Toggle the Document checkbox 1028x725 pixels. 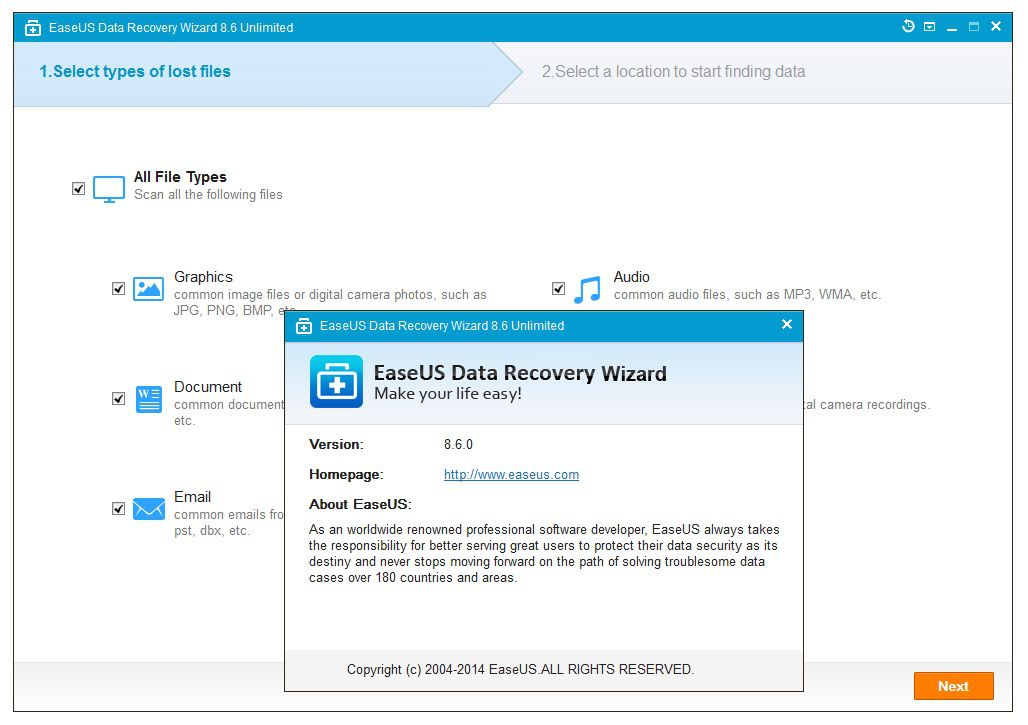(119, 399)
